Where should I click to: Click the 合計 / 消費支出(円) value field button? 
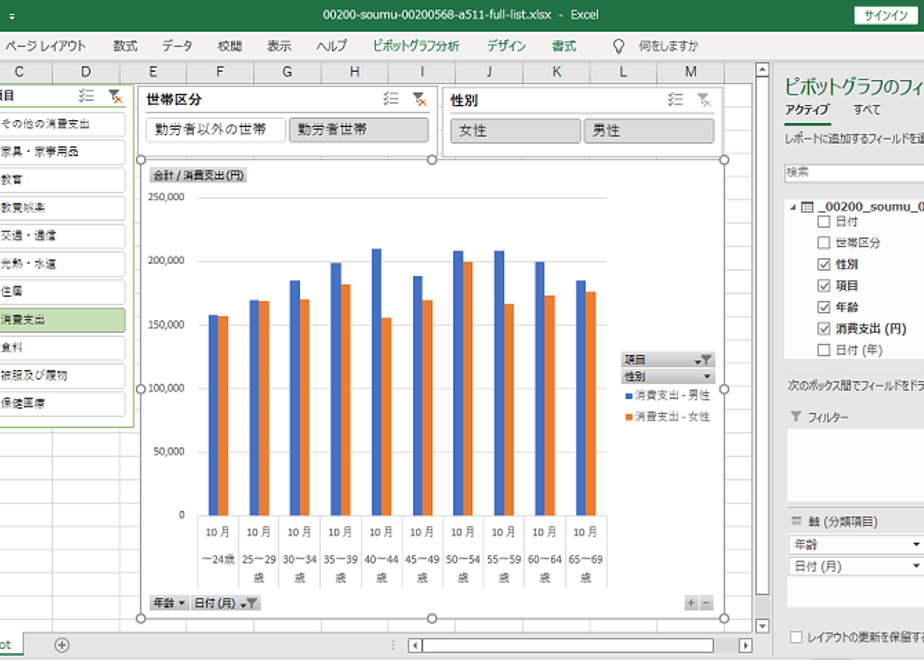(199, 175)
